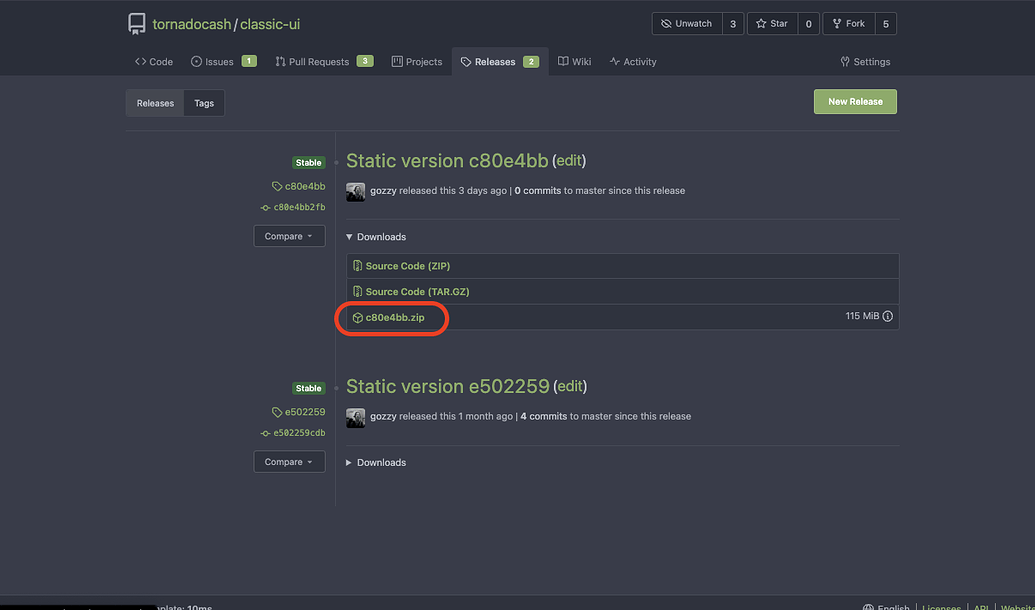
Task: Switch to the Tags tab
Action: point(204,103)
